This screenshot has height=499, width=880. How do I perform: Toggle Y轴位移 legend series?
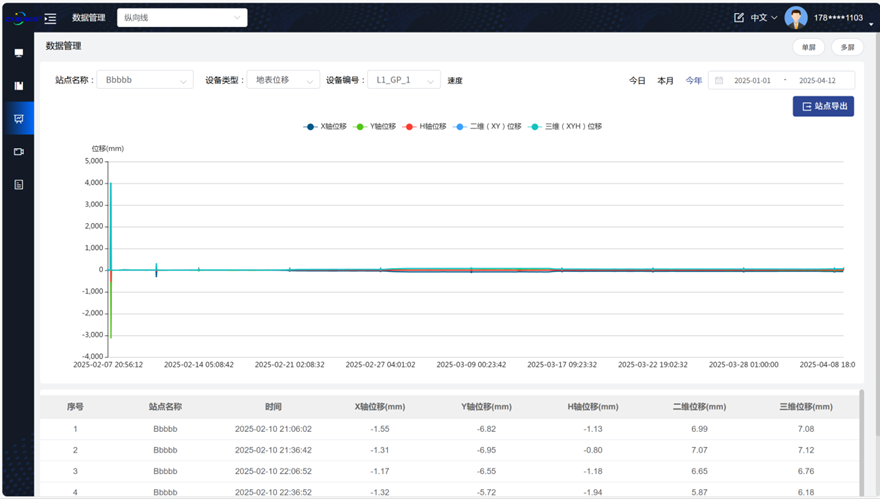[374, 126]
